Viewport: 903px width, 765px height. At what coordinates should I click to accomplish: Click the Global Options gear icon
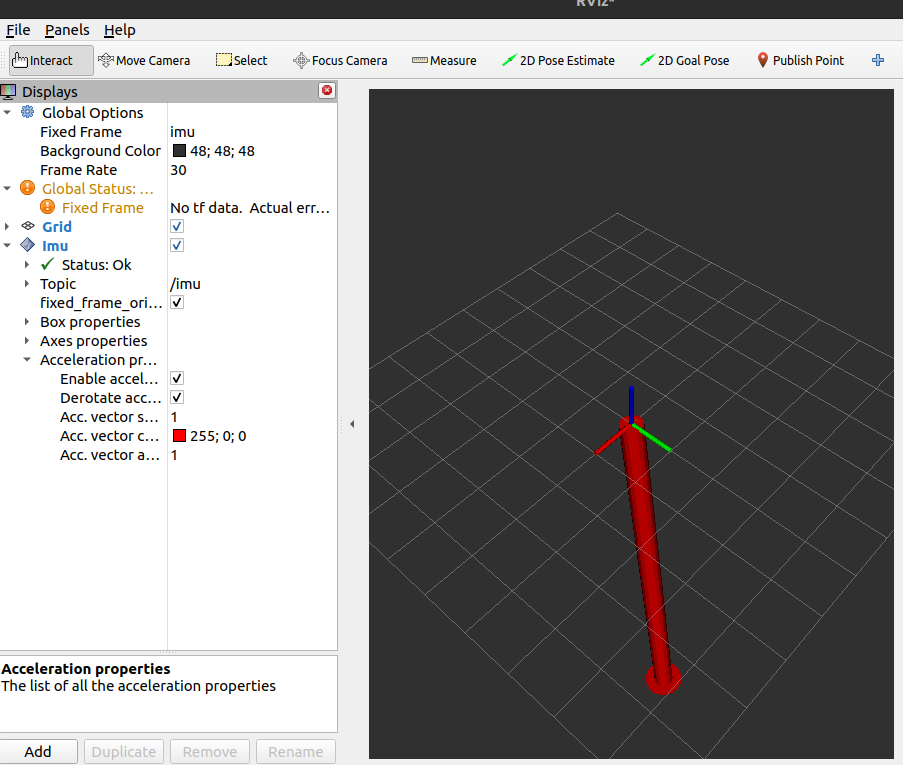pyautogui.click(x=27, y=112)
